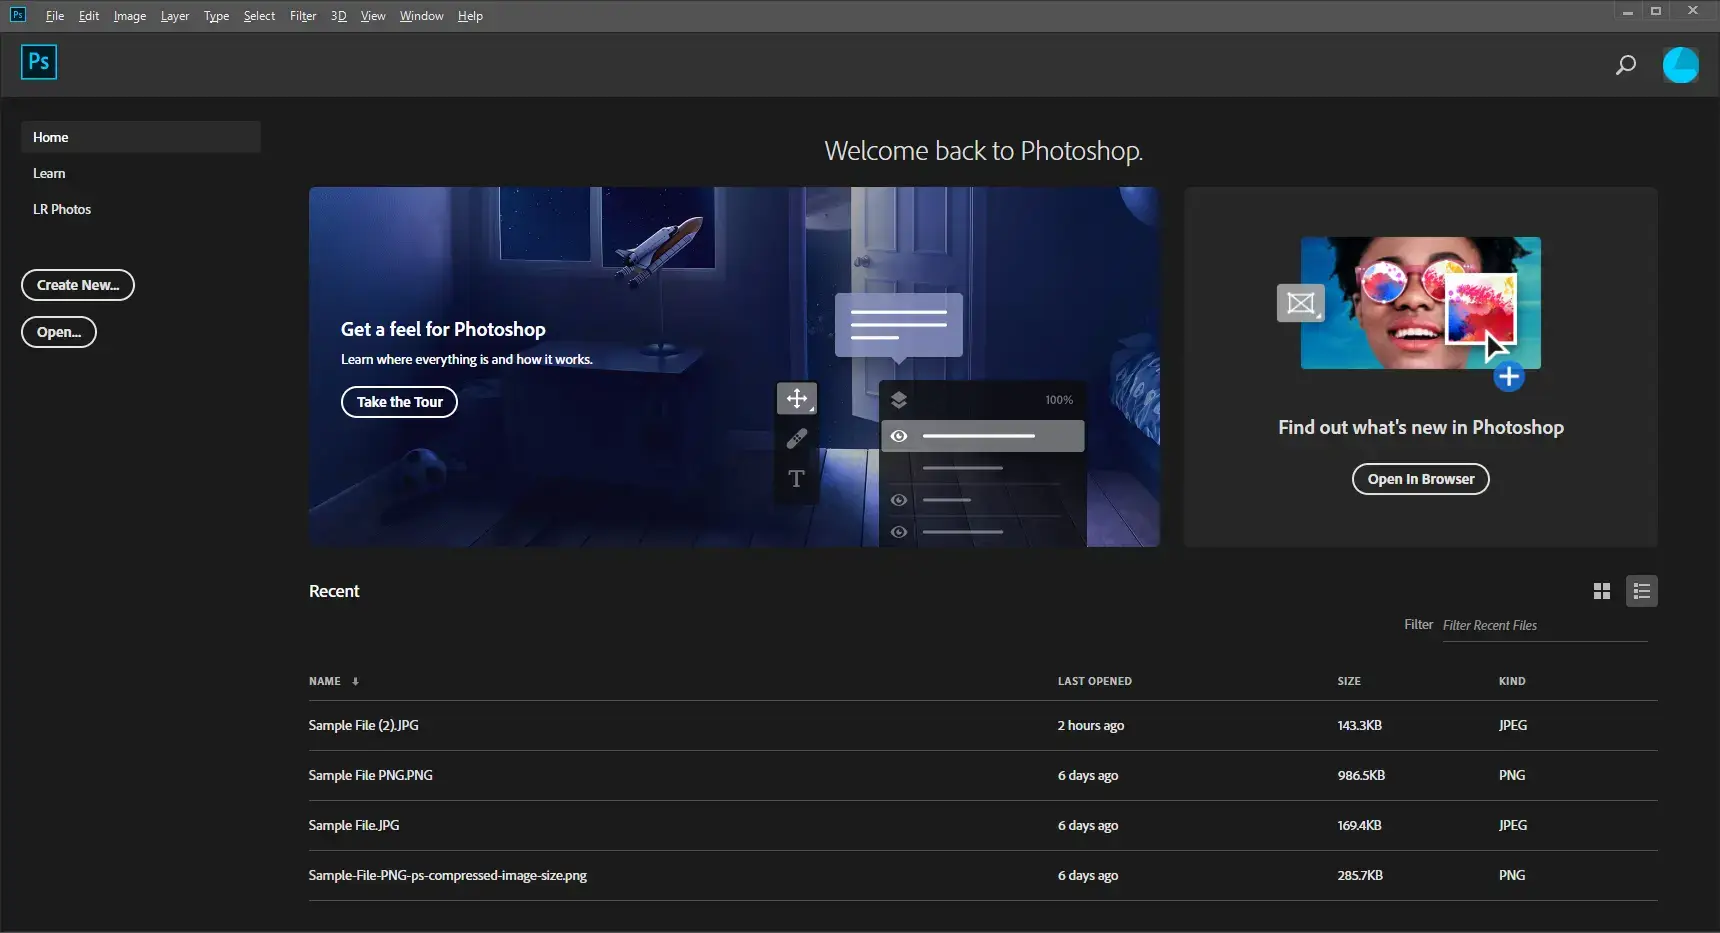Open the Image menu
The height and width of the screenshot is (933, 1720).
130,16
